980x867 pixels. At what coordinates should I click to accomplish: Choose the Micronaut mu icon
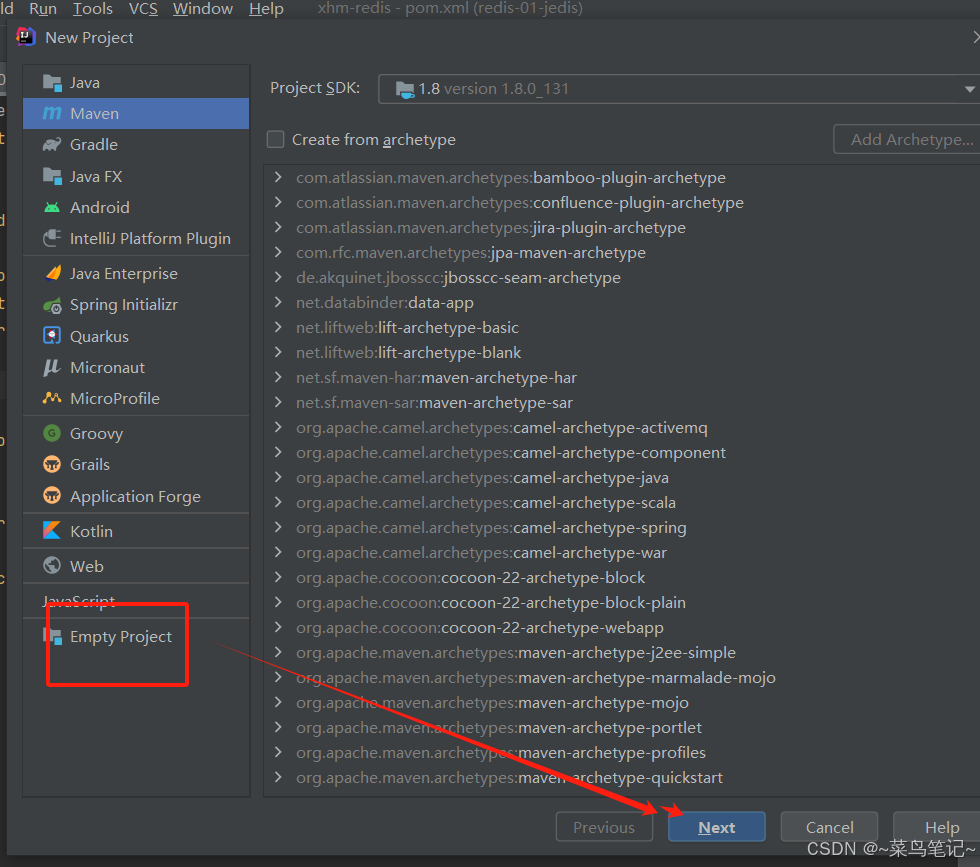tap(52, 367)
